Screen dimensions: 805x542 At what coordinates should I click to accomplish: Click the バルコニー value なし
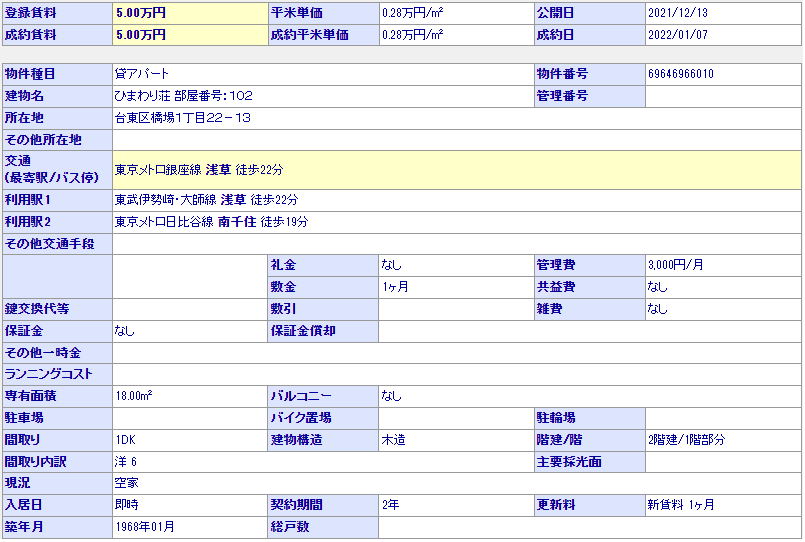391,396
